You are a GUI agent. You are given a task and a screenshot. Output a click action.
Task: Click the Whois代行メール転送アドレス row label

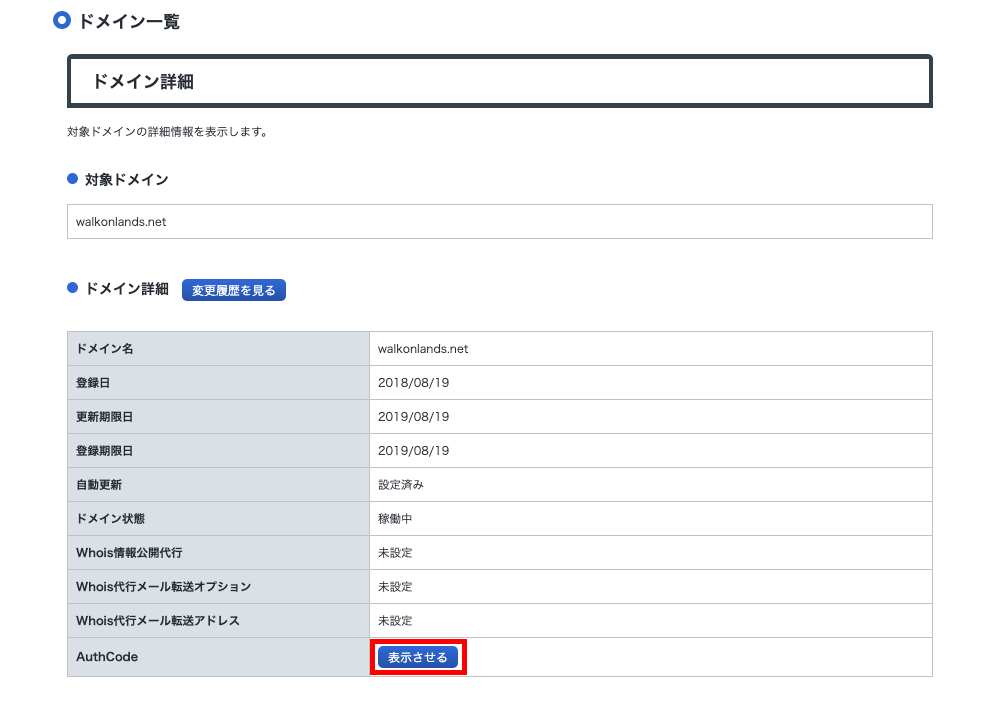157,621
